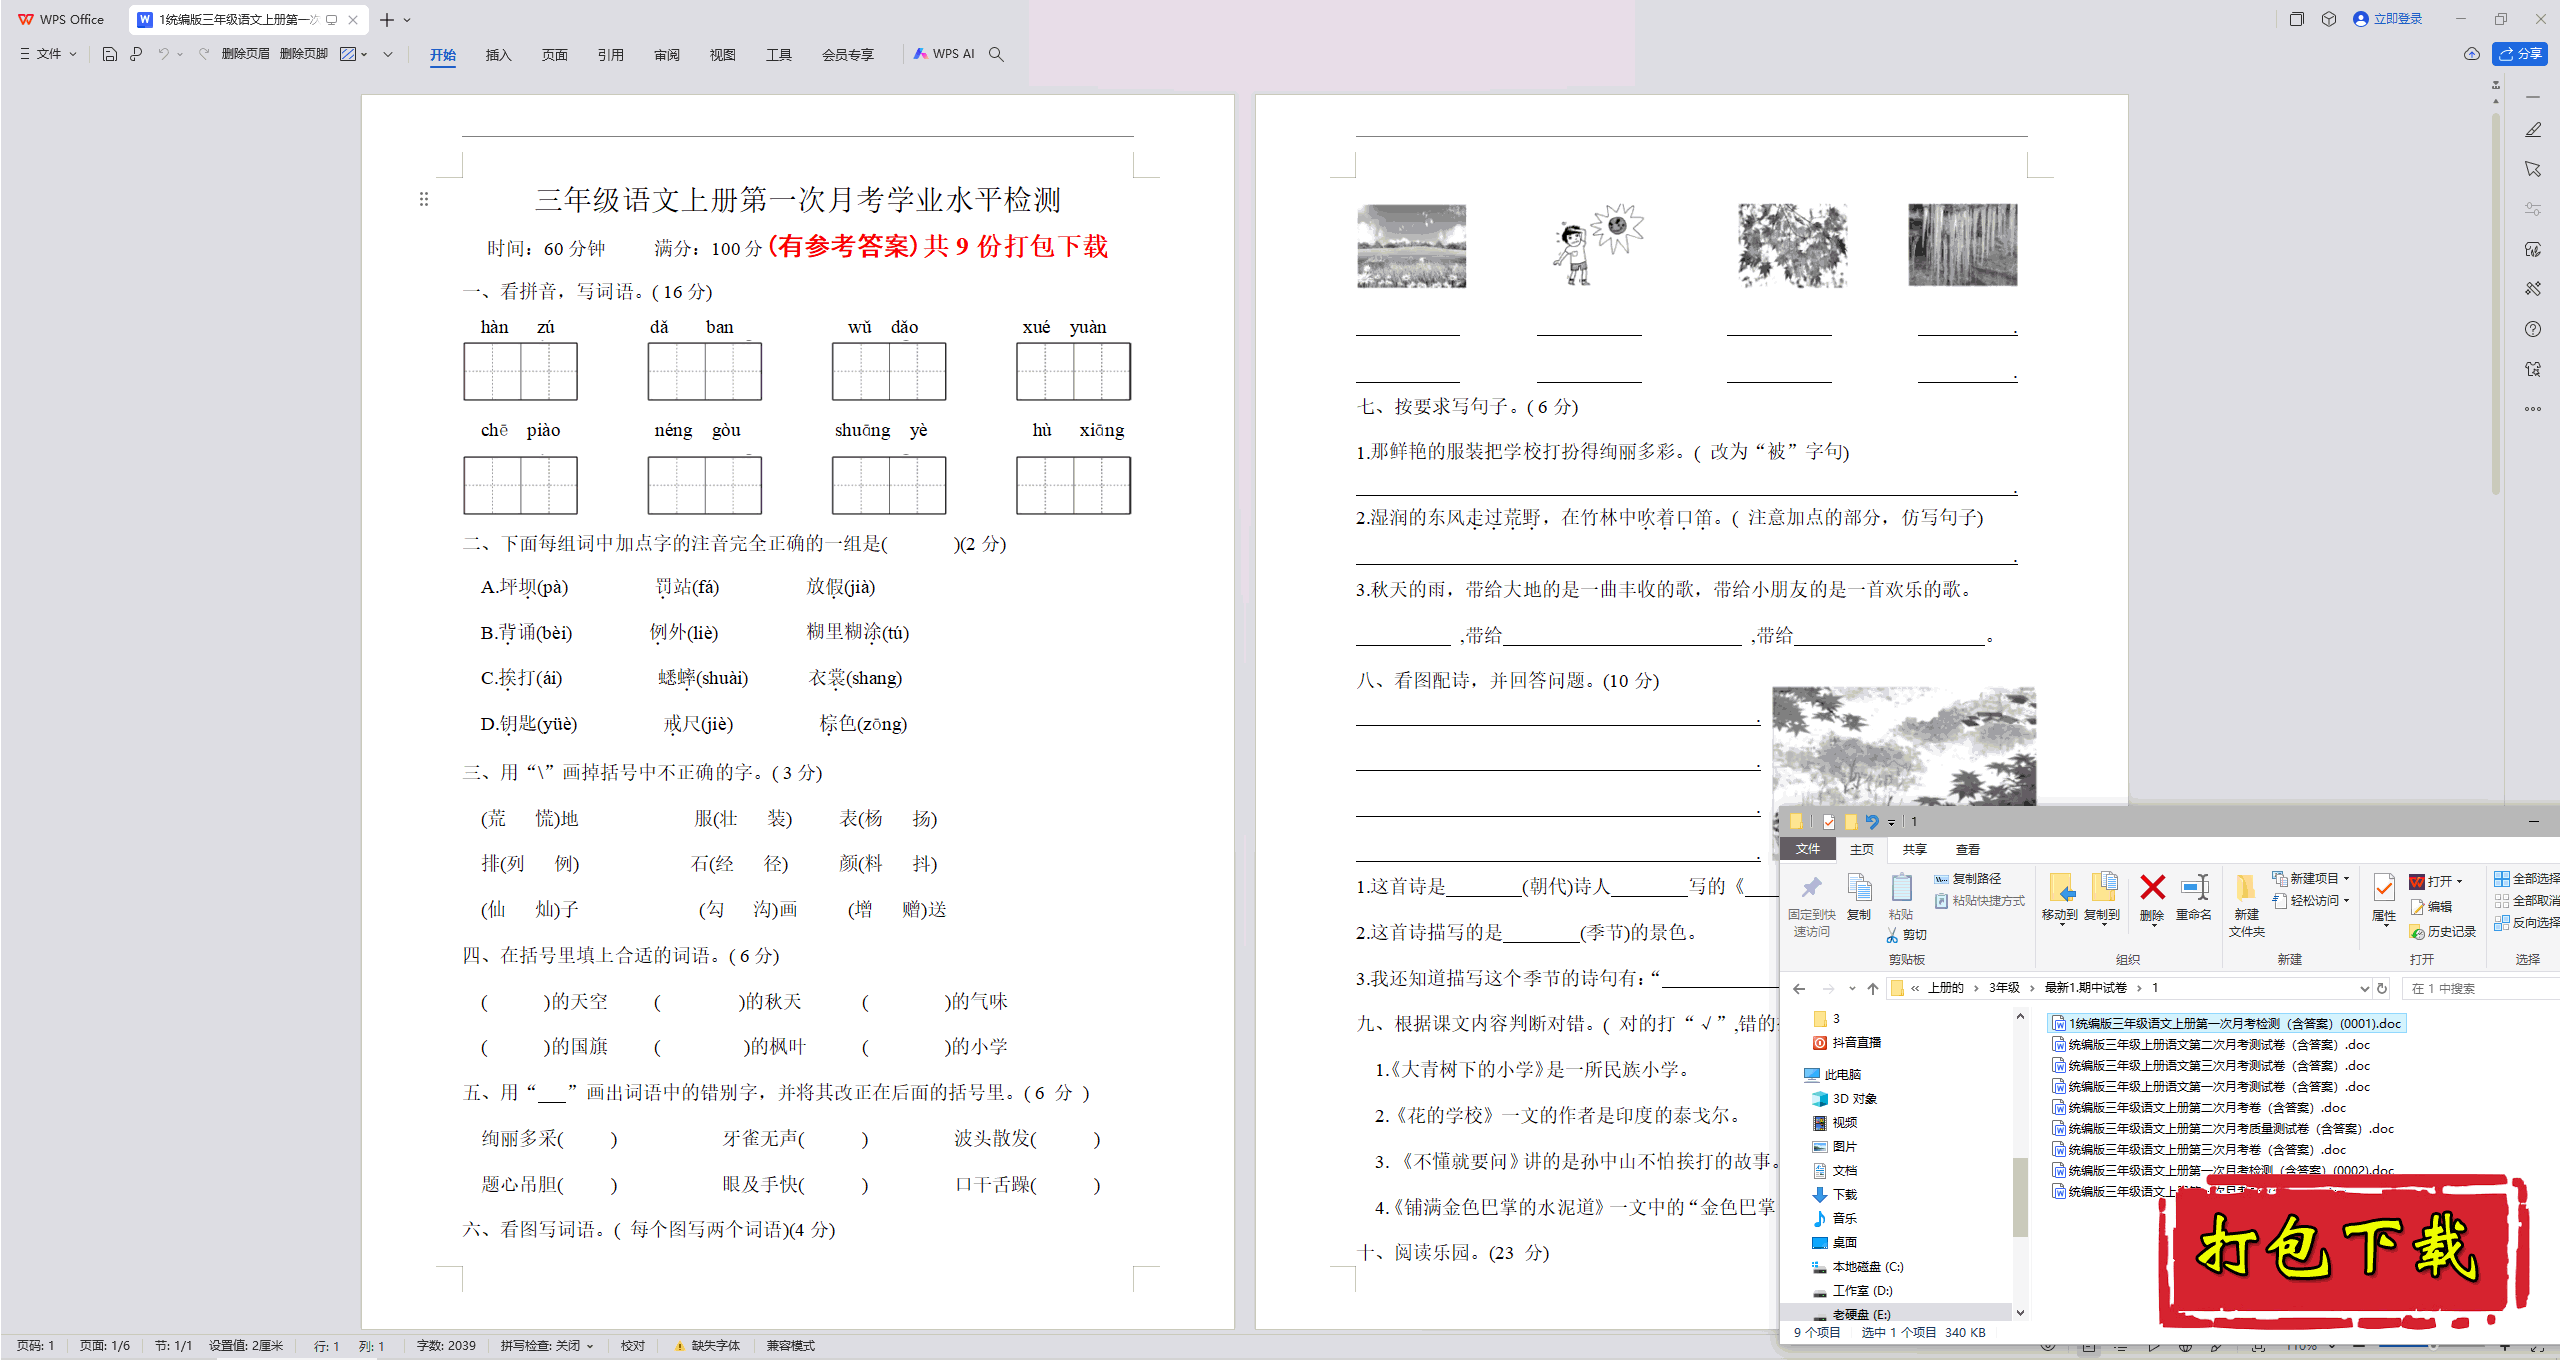Click the 分享 share button

click(2520, 54)
